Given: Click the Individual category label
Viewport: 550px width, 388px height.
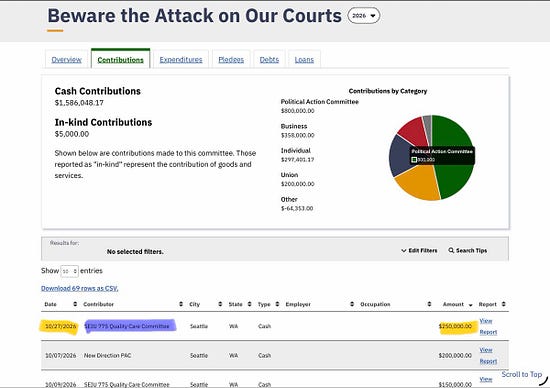Looking at the screenshot, I should (x=296, y=150).
